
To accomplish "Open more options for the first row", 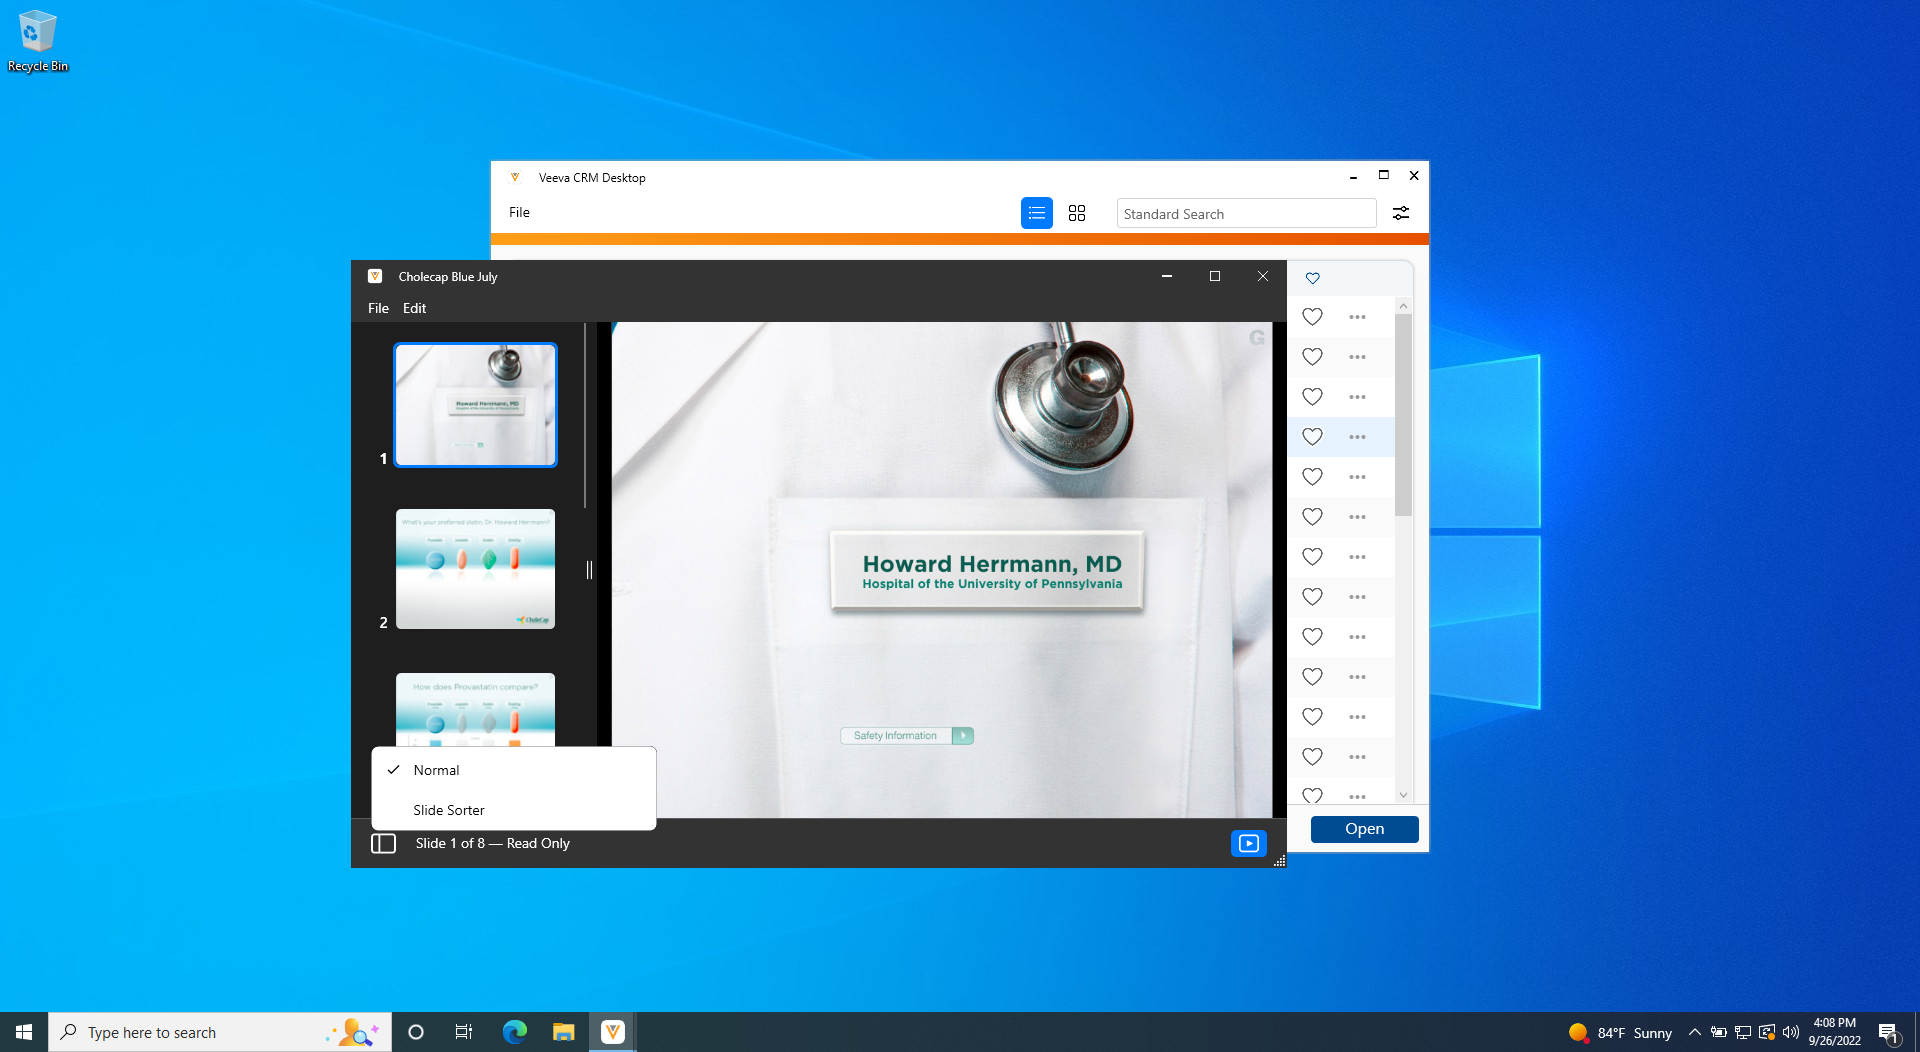I will pyautogui.click(x=1356, y=317).
